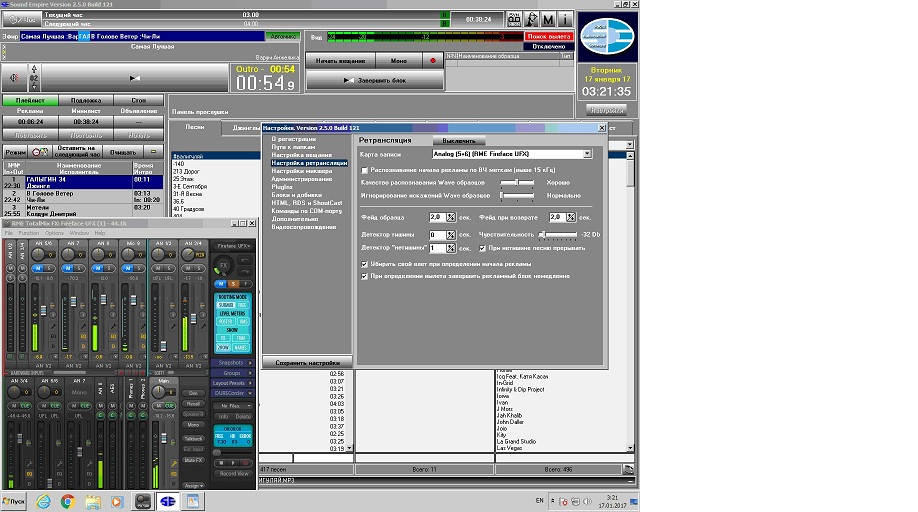Toggle 'При определении вылета завершить рекламный блок' checkbox
Image resolution: width=918 pixels, height=512 pixels.
tap(365, 276)
